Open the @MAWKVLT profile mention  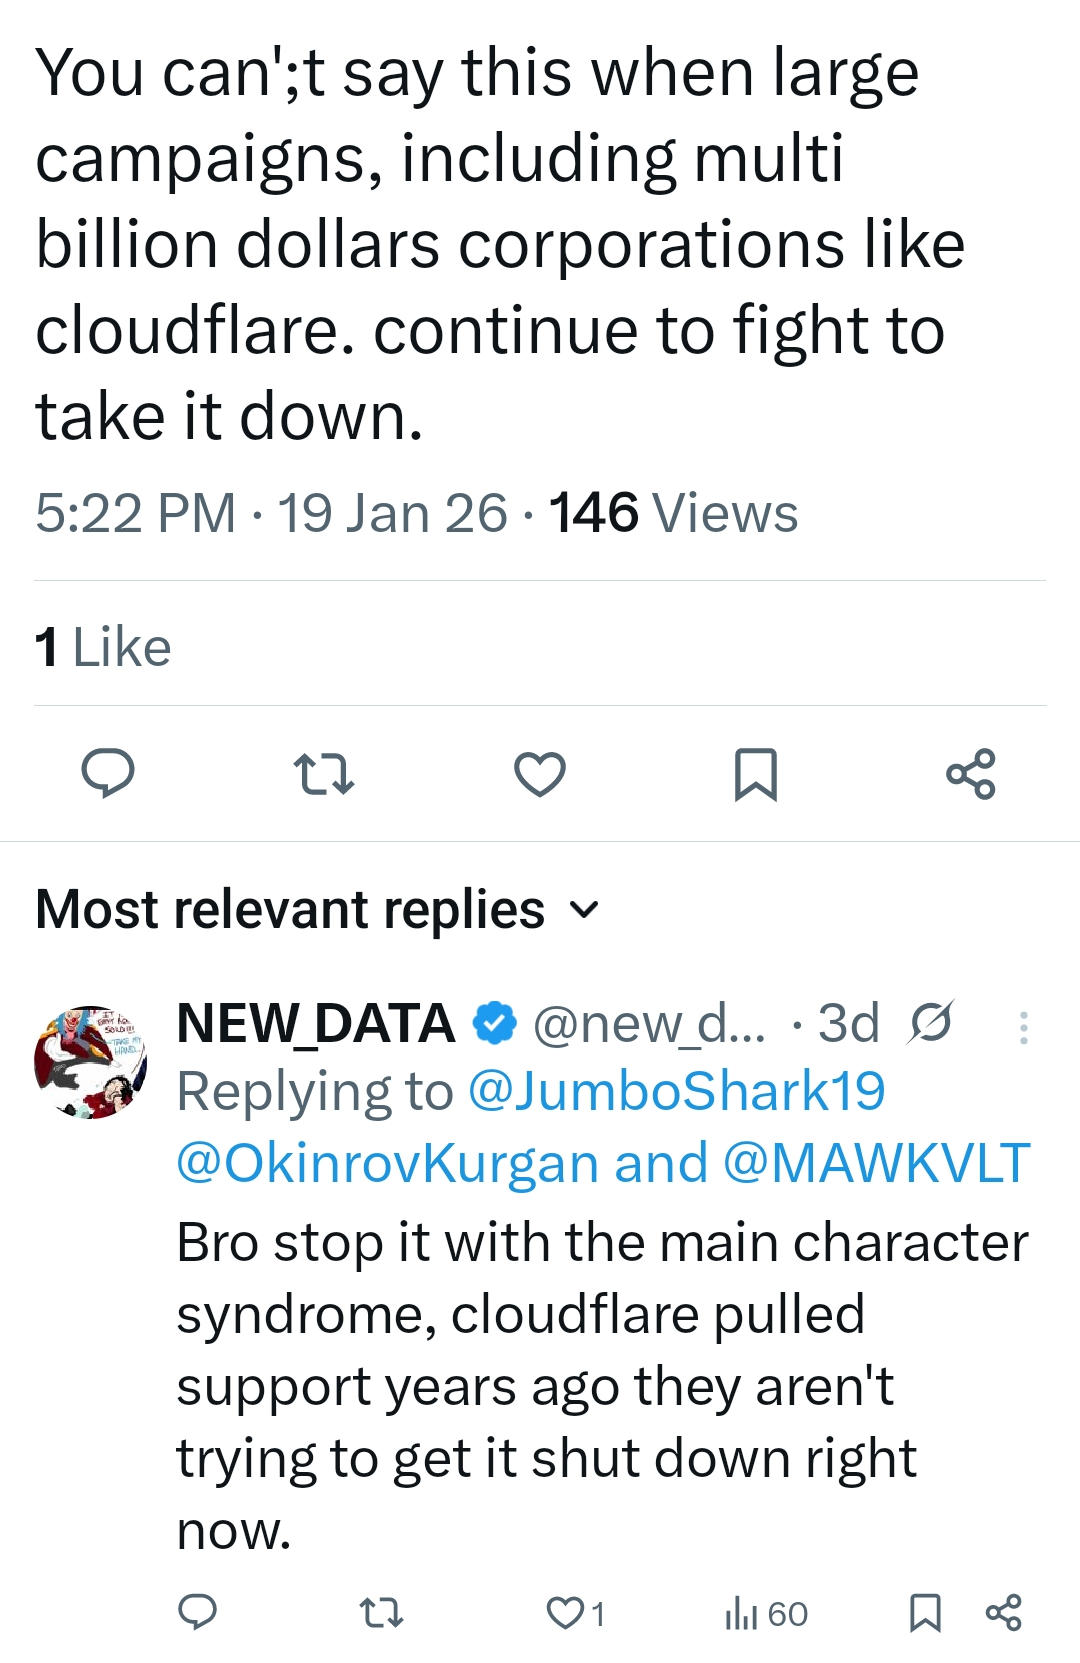[876, 1163]
